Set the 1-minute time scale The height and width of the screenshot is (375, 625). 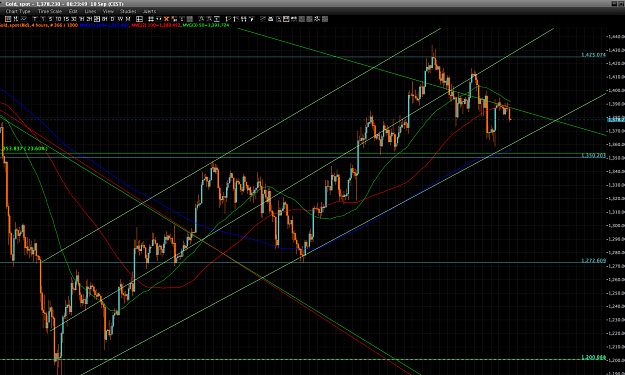click(43, 19)
